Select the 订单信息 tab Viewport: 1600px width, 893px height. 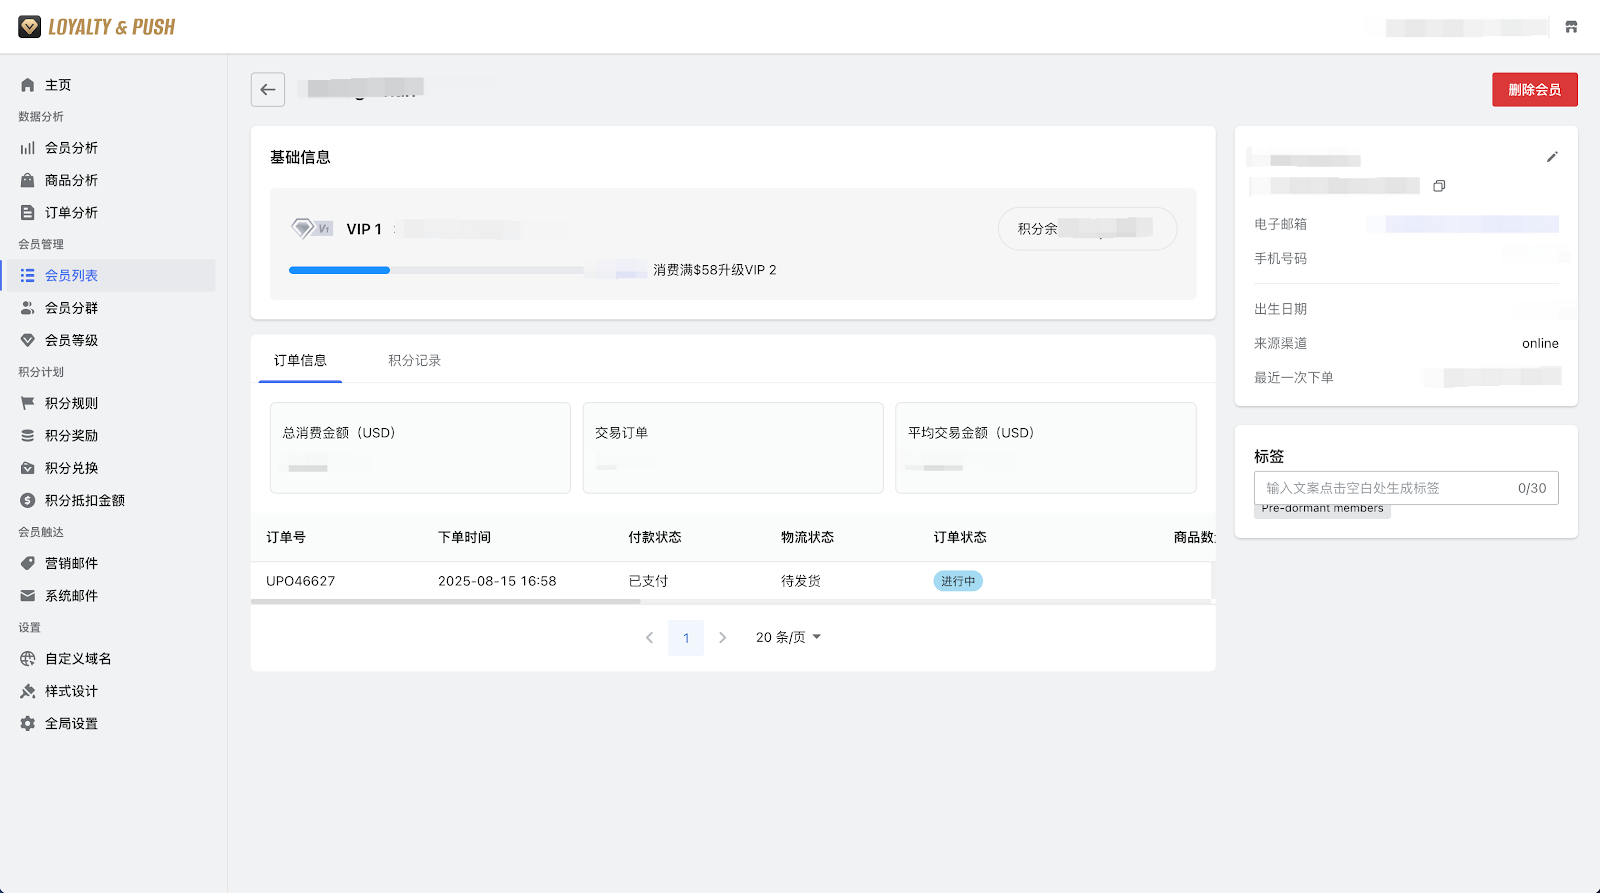(x=300, y=360)
